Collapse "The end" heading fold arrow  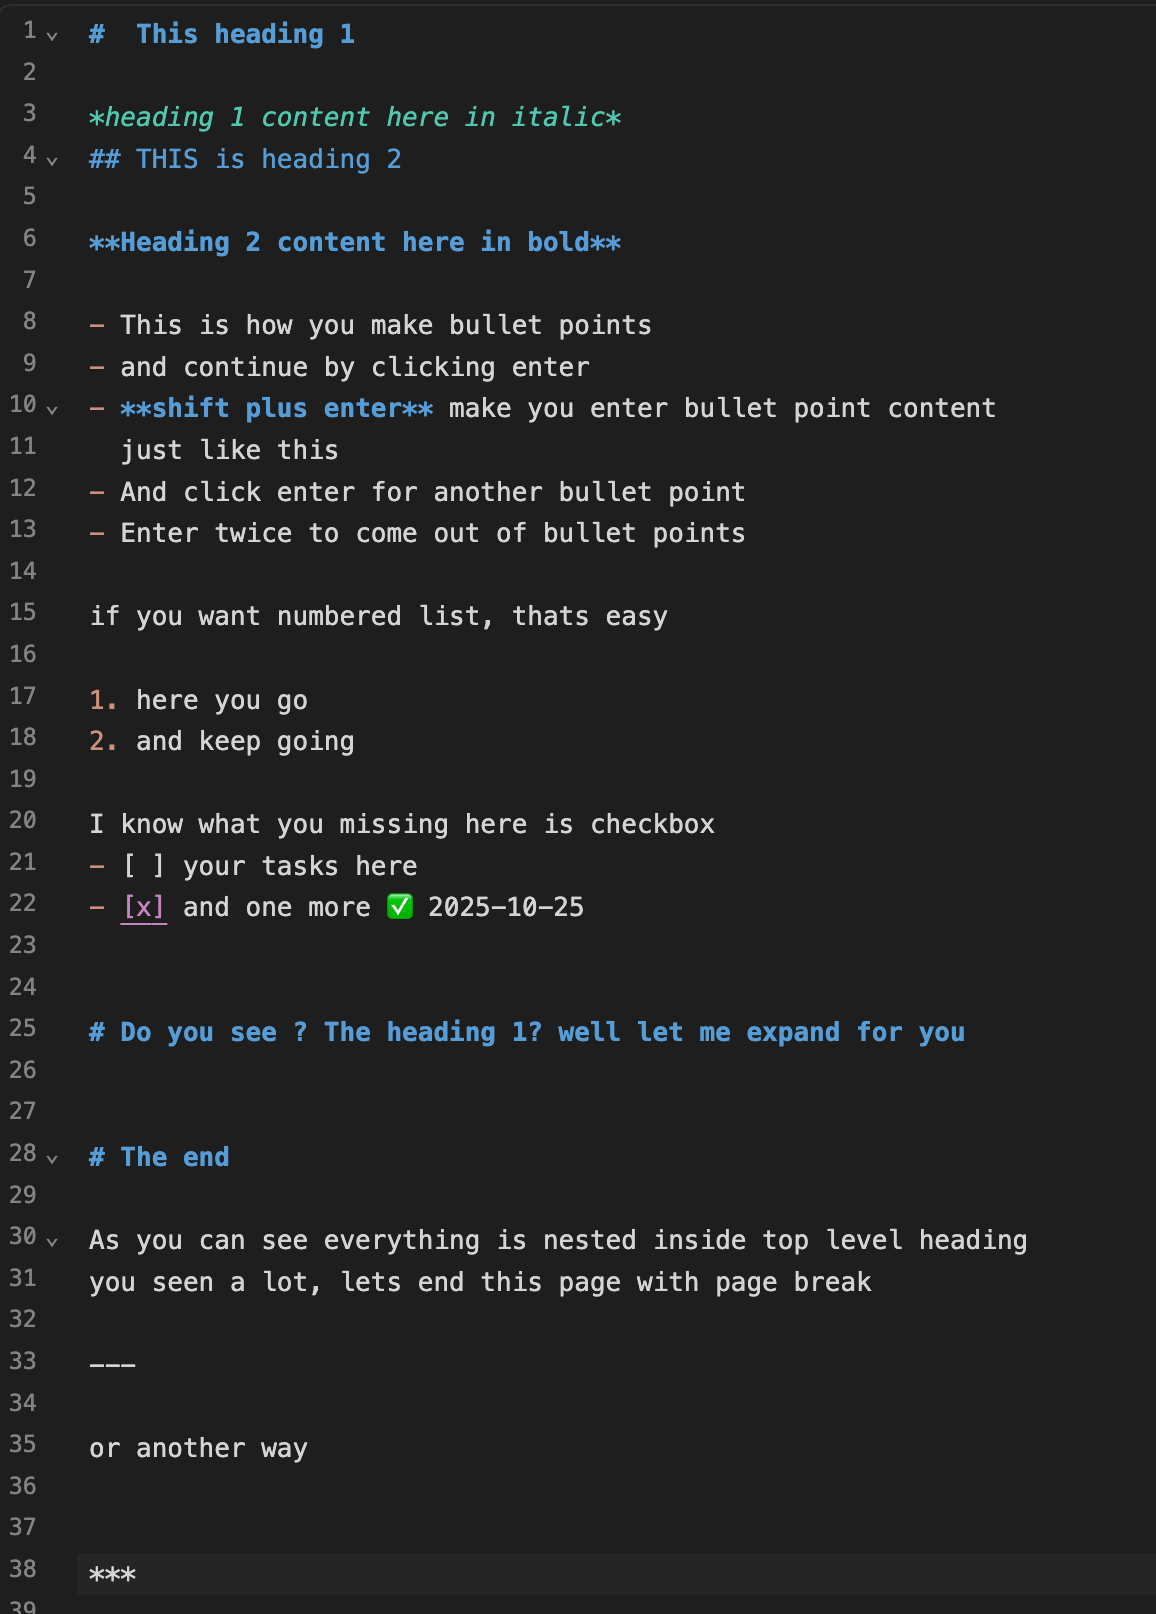[x=52, y=1159]
